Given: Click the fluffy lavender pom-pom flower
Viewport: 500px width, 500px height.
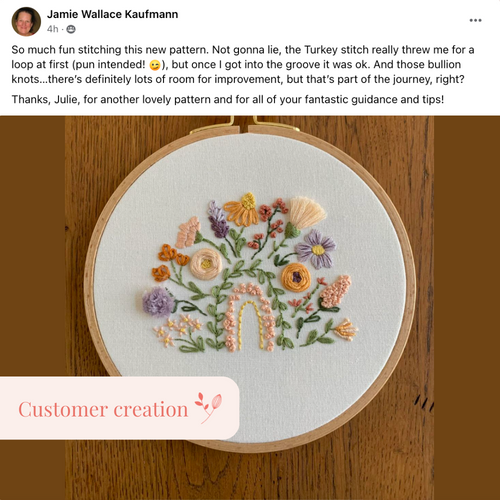Looking at the screenshot, I should pos(158,302).
